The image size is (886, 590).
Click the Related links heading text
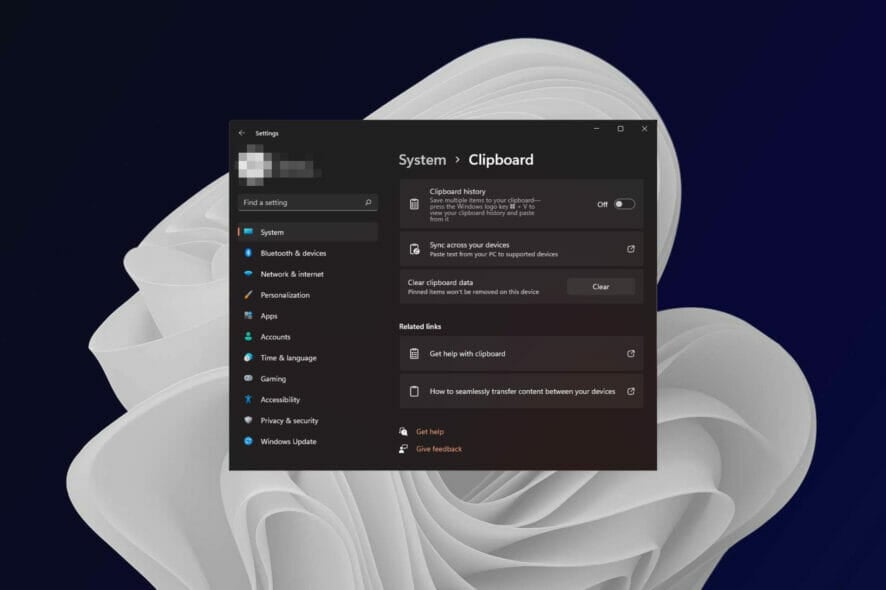click(x=420, y=326)
